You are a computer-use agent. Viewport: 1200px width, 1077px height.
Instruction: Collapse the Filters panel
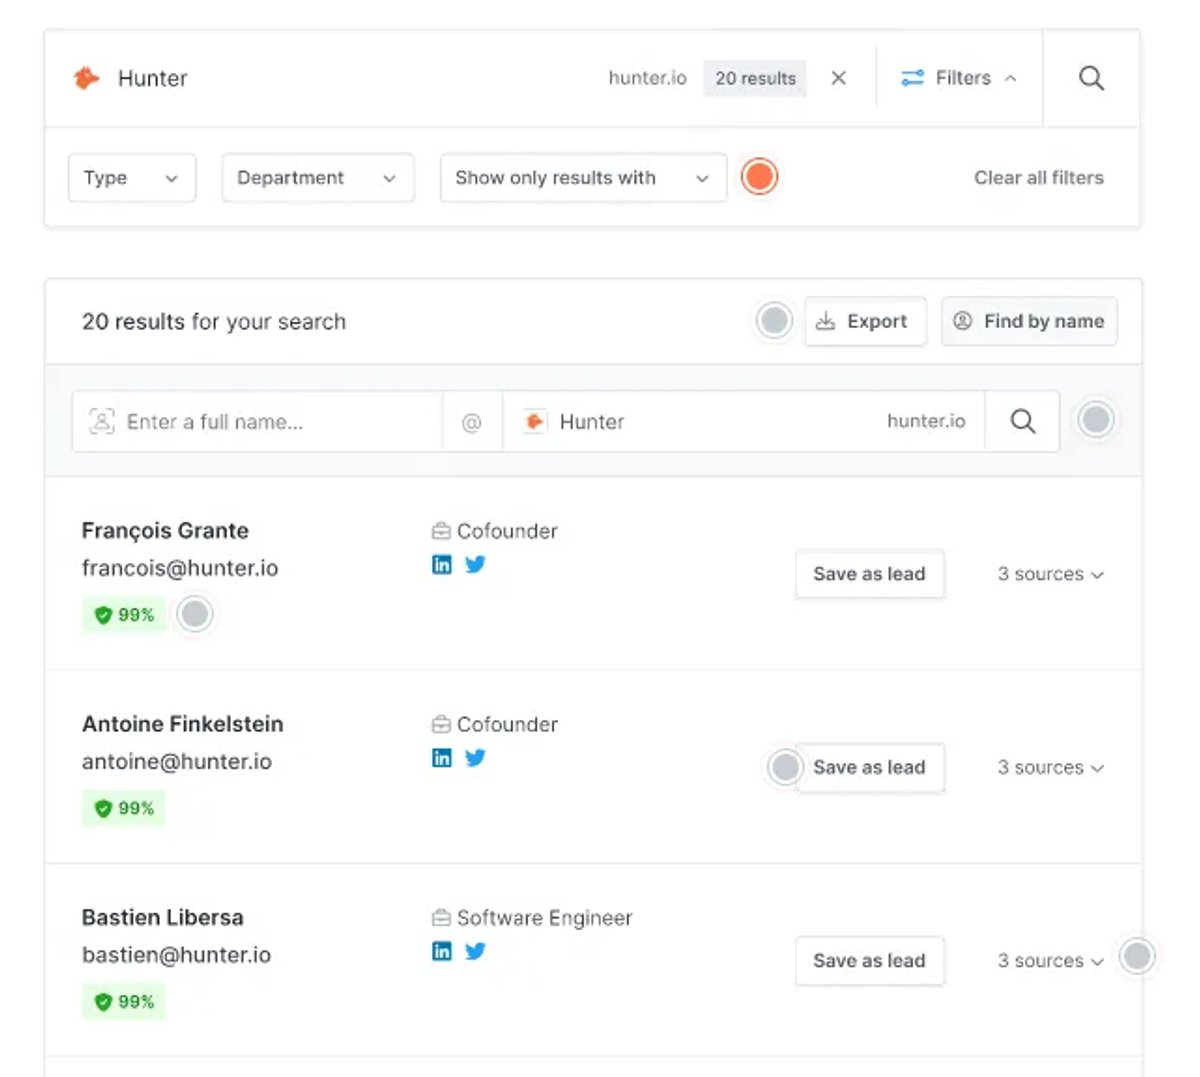click(x=958, y=78)
